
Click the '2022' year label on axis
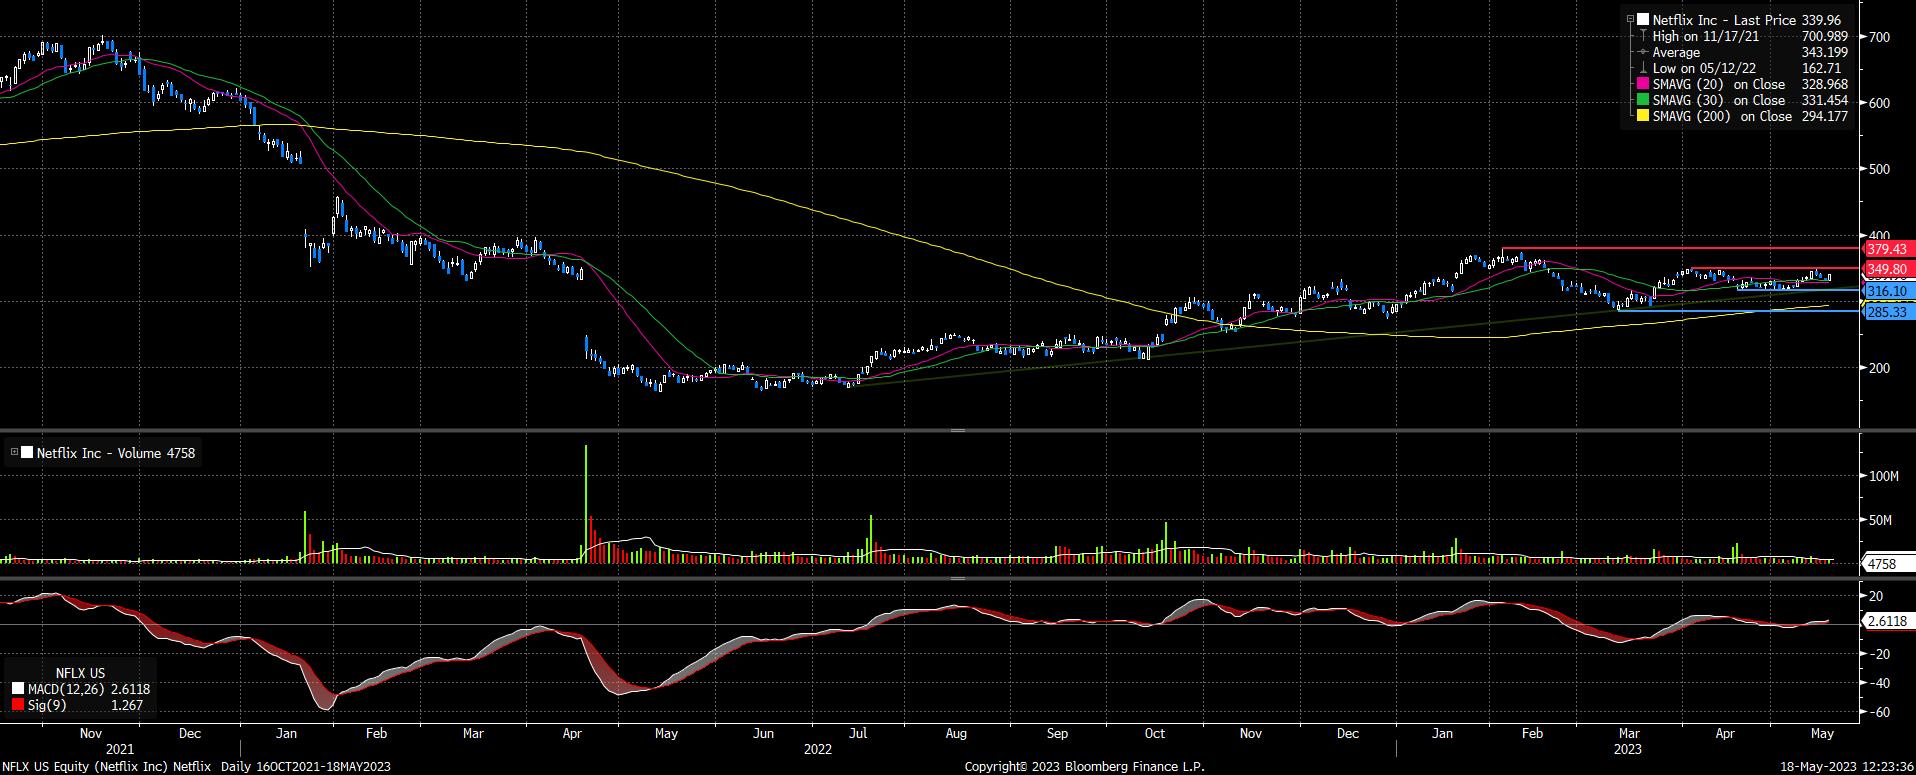click(818, 748)
